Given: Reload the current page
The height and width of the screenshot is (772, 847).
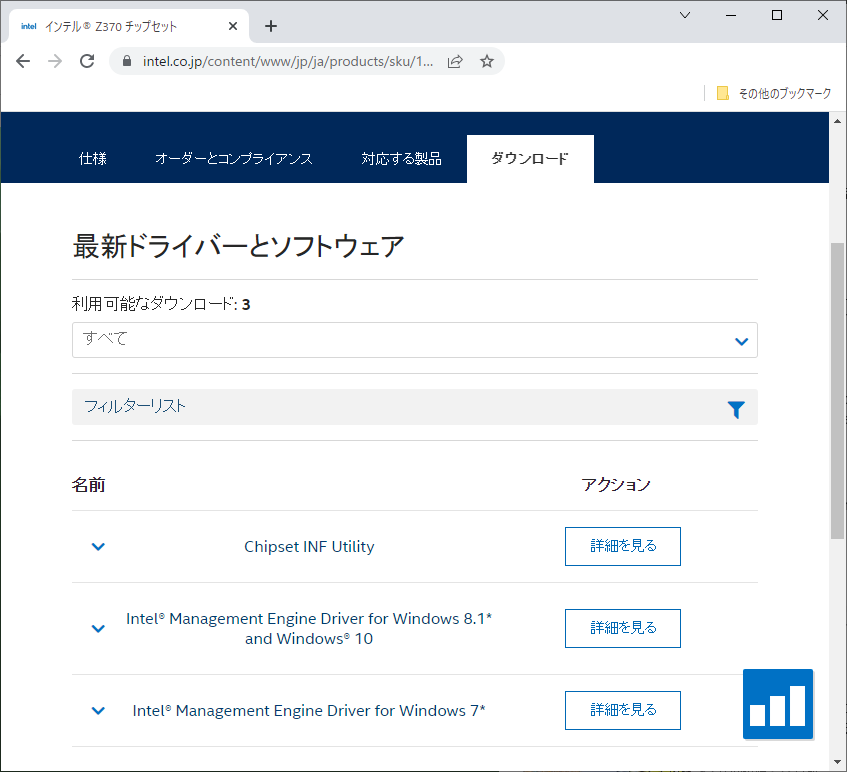Looking at the screenshot, I should (87, 61).
